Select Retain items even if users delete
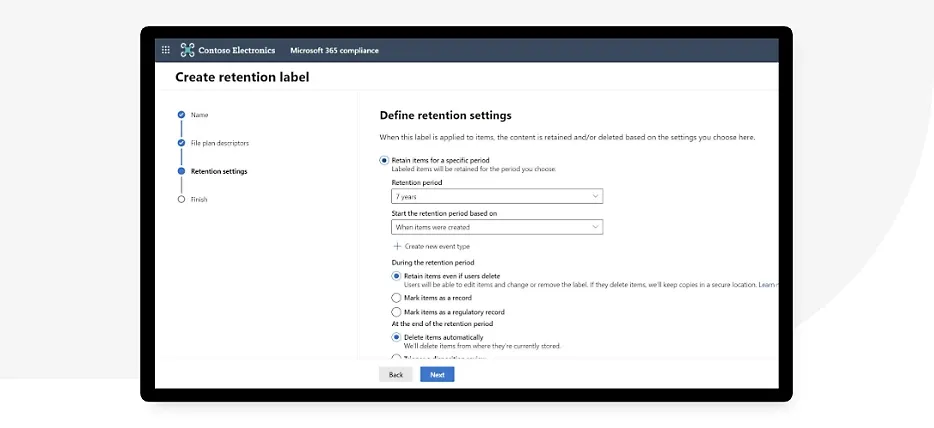Viewport: 934px width, 428px height. (396, 275)
